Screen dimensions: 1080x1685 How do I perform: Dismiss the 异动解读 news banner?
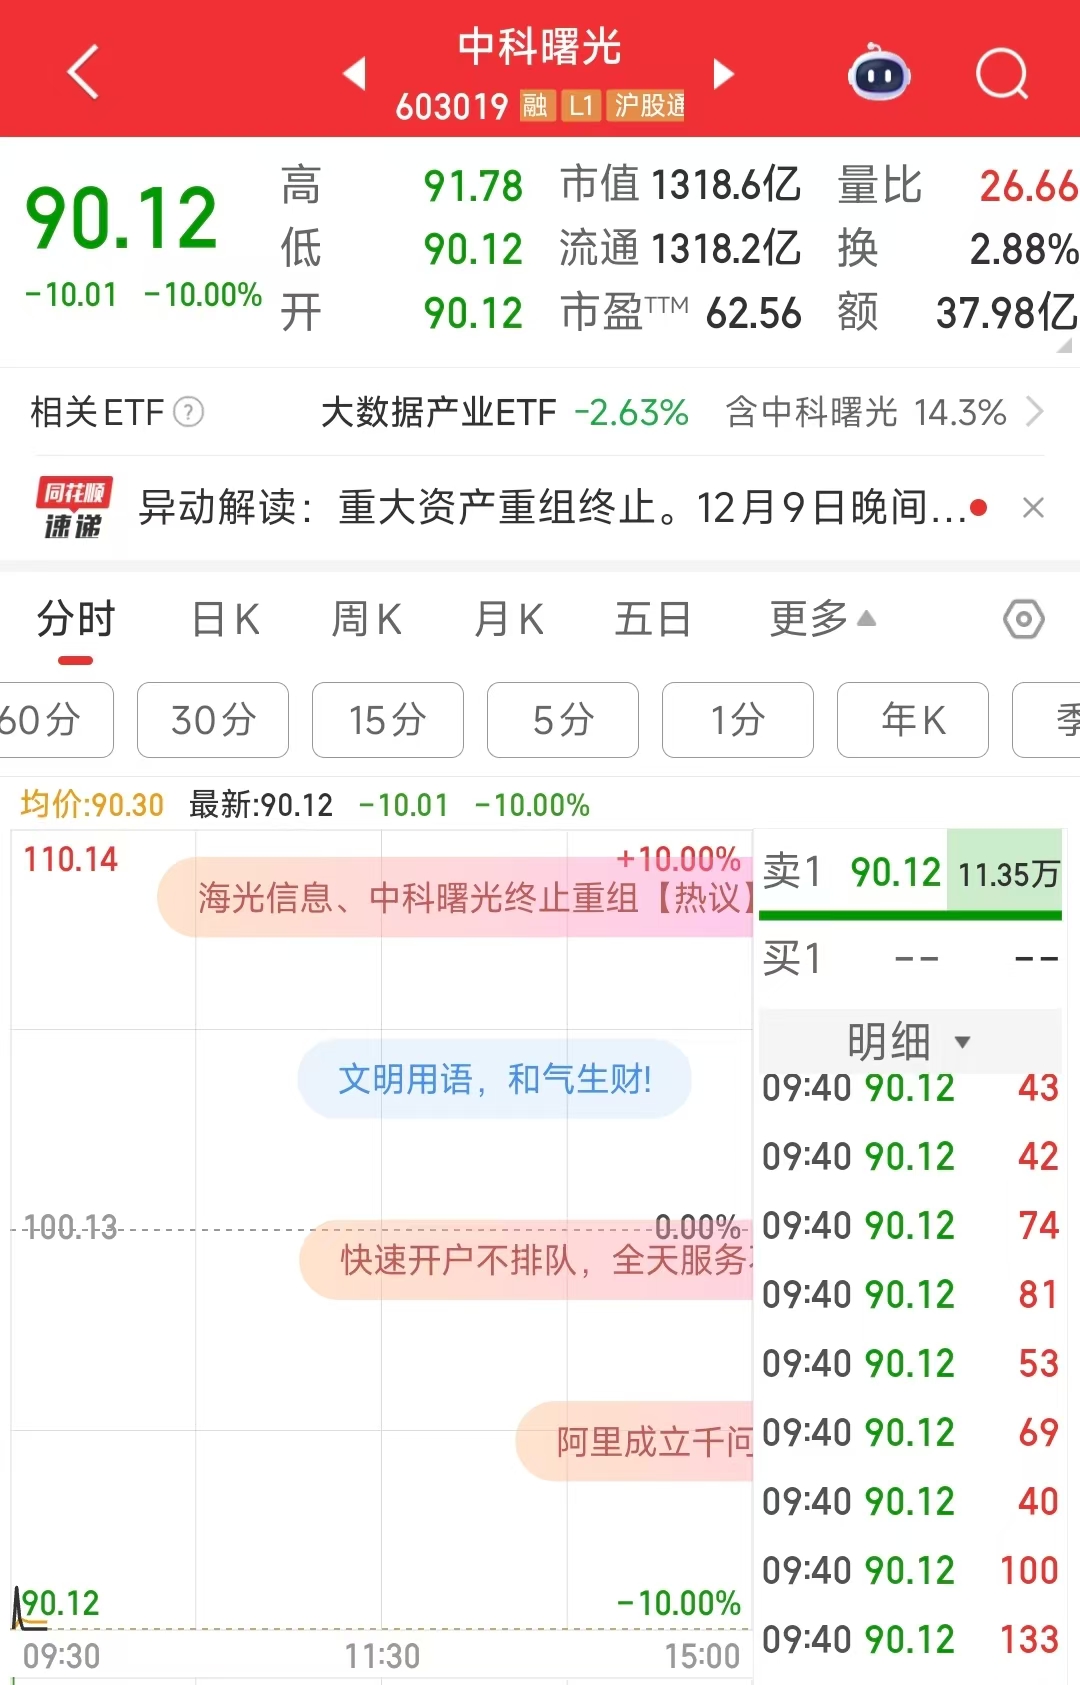1033,508
